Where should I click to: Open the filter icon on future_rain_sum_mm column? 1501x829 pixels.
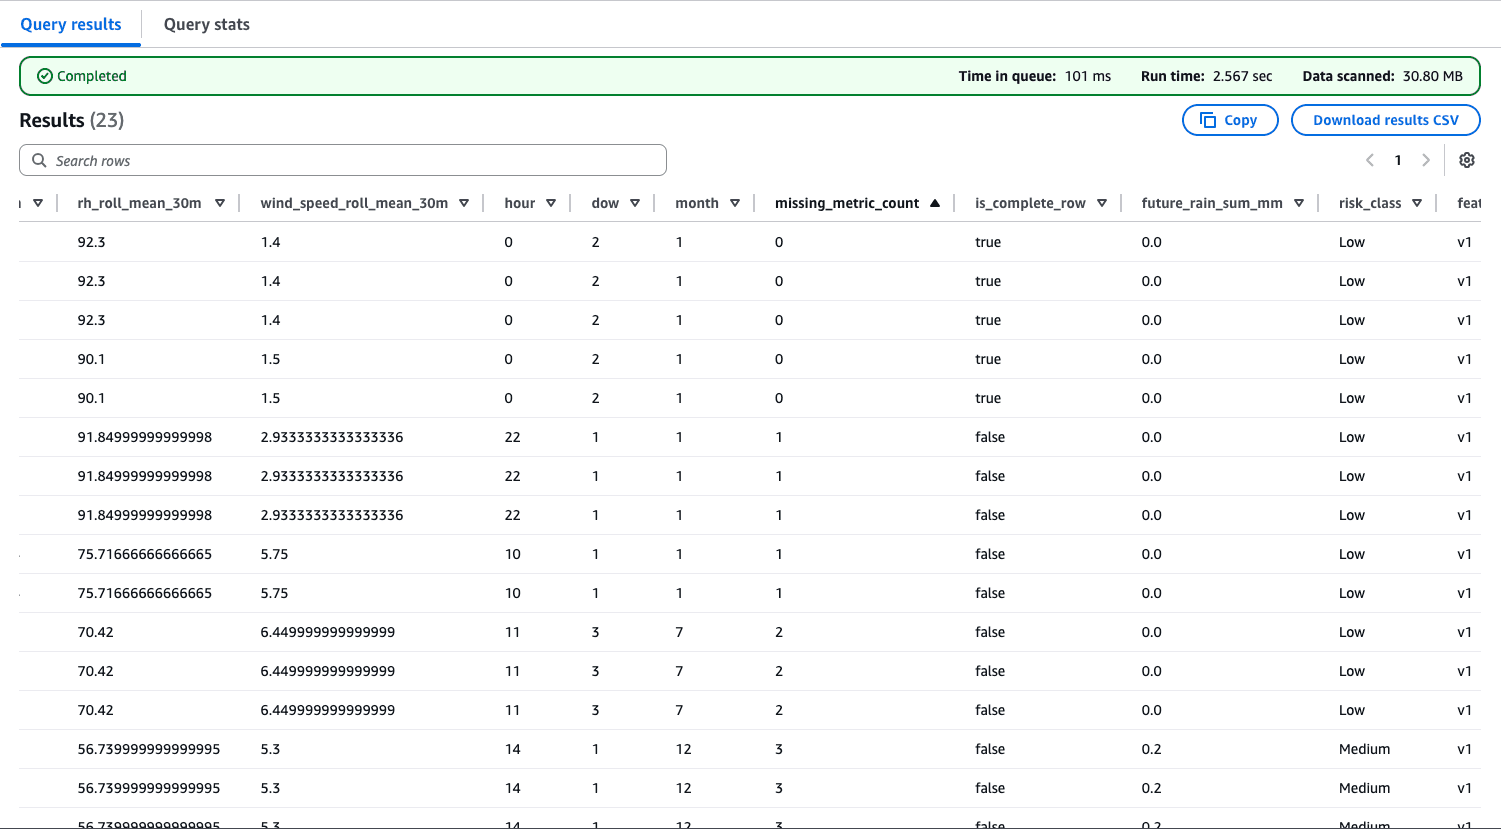1298,202
